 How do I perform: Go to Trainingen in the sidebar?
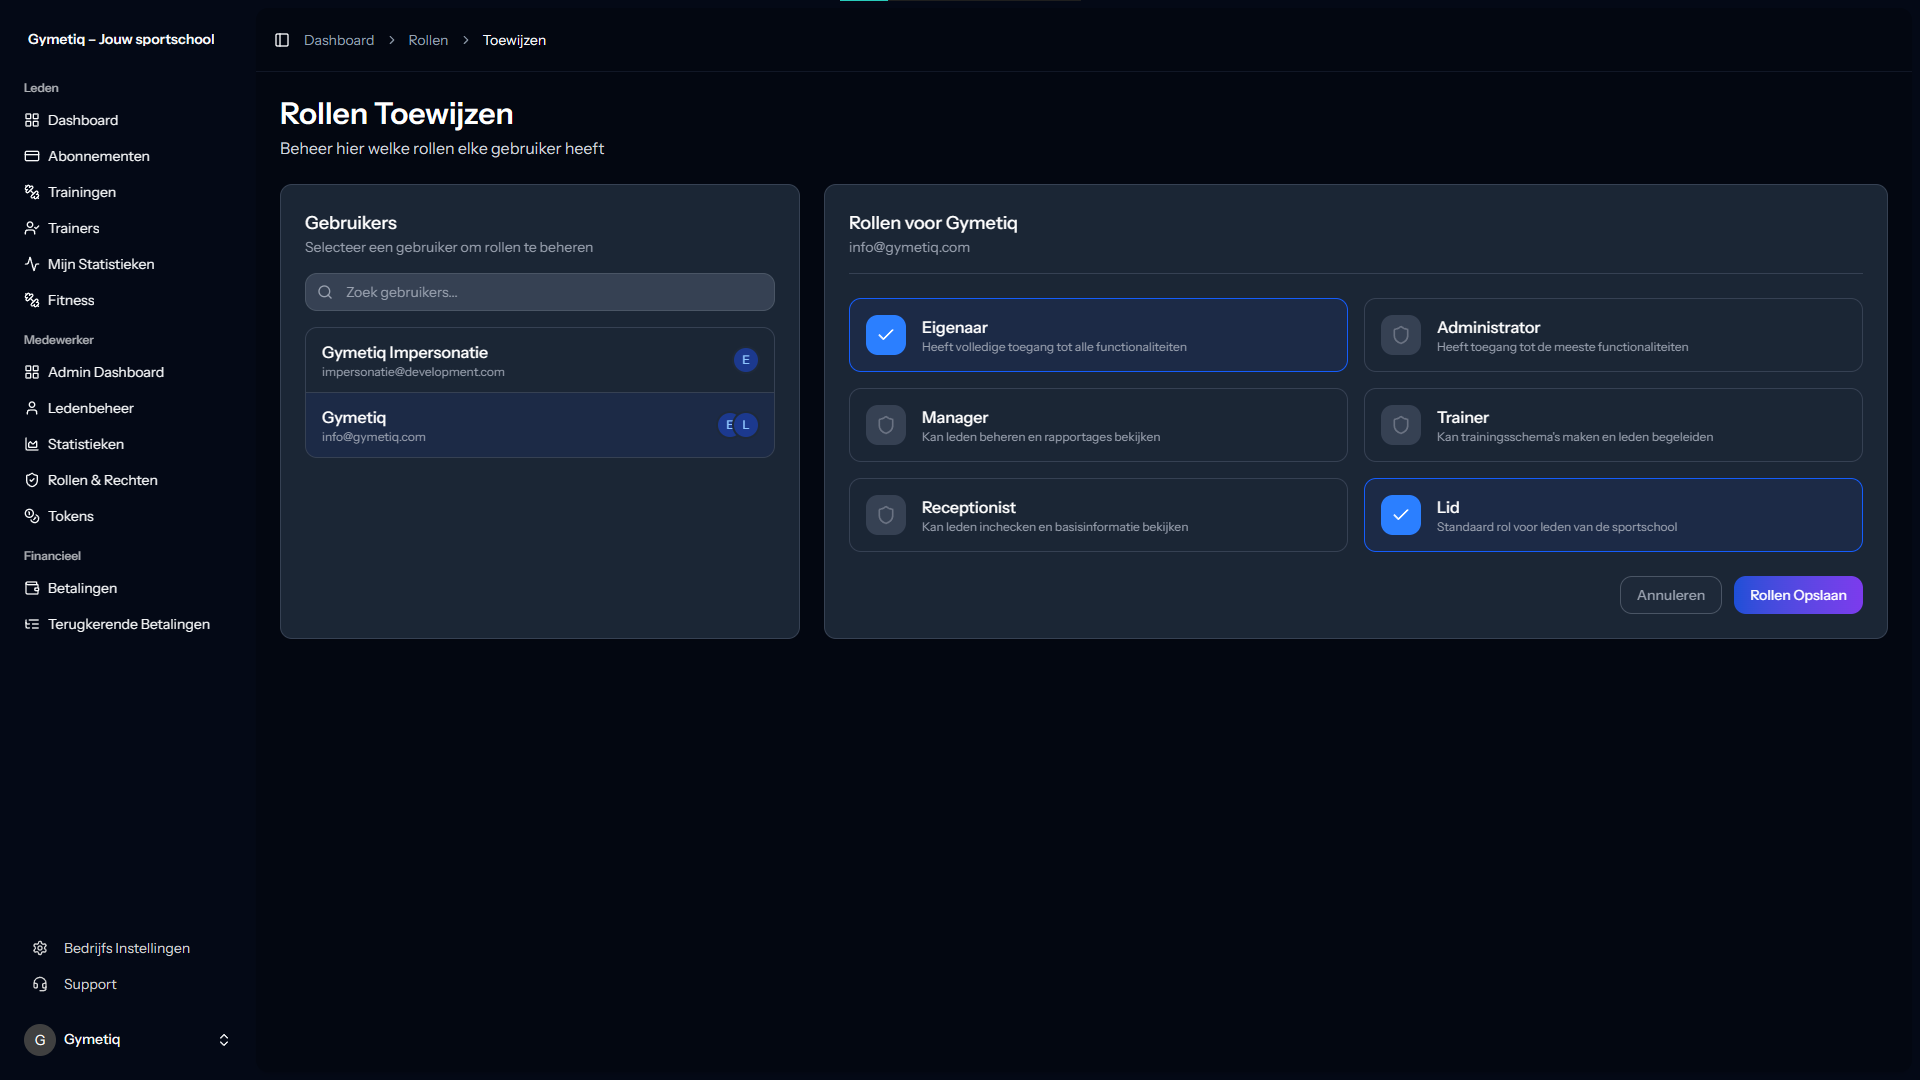(128, 192)
